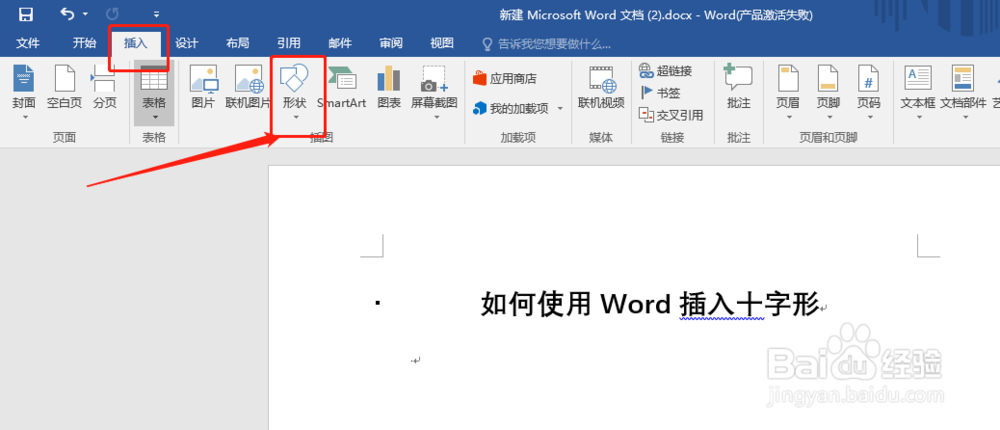Open the 文本框 text box dropdown
Image resolution: width=1000 pixels, height=430 pixels.
point(918,93)
